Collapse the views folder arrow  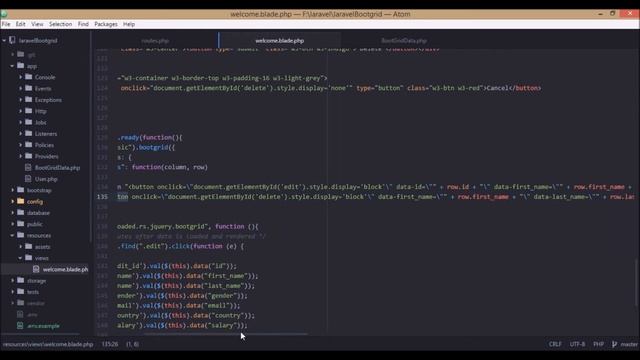tap(20, 258)
